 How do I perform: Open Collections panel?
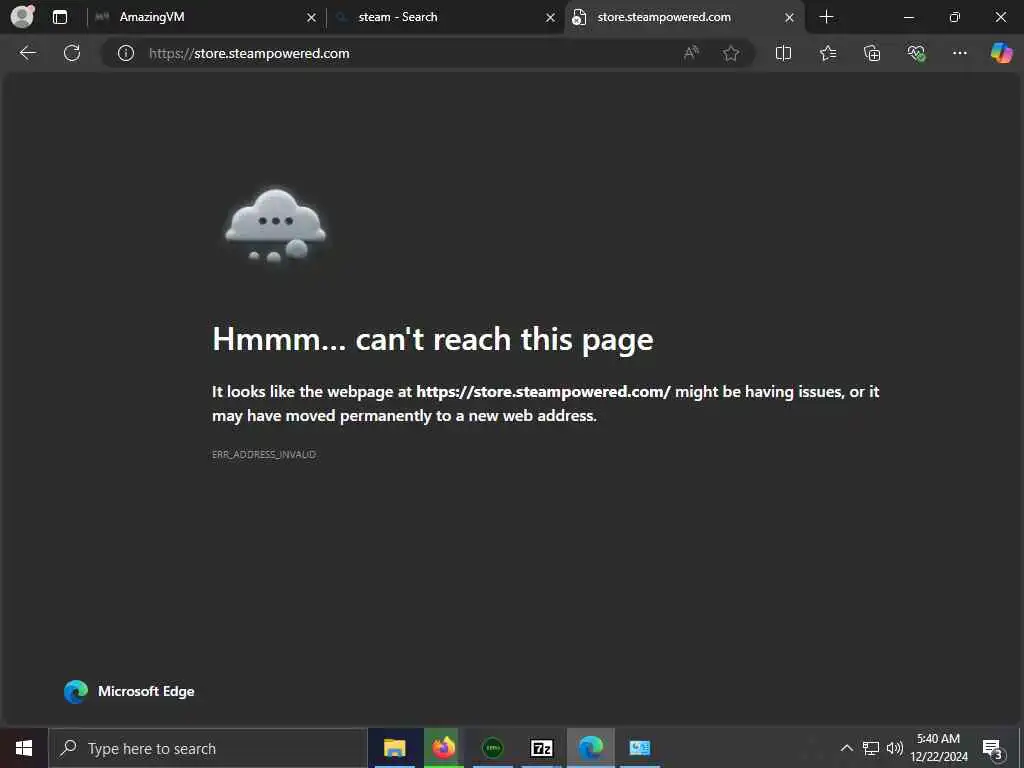(872, 53)
